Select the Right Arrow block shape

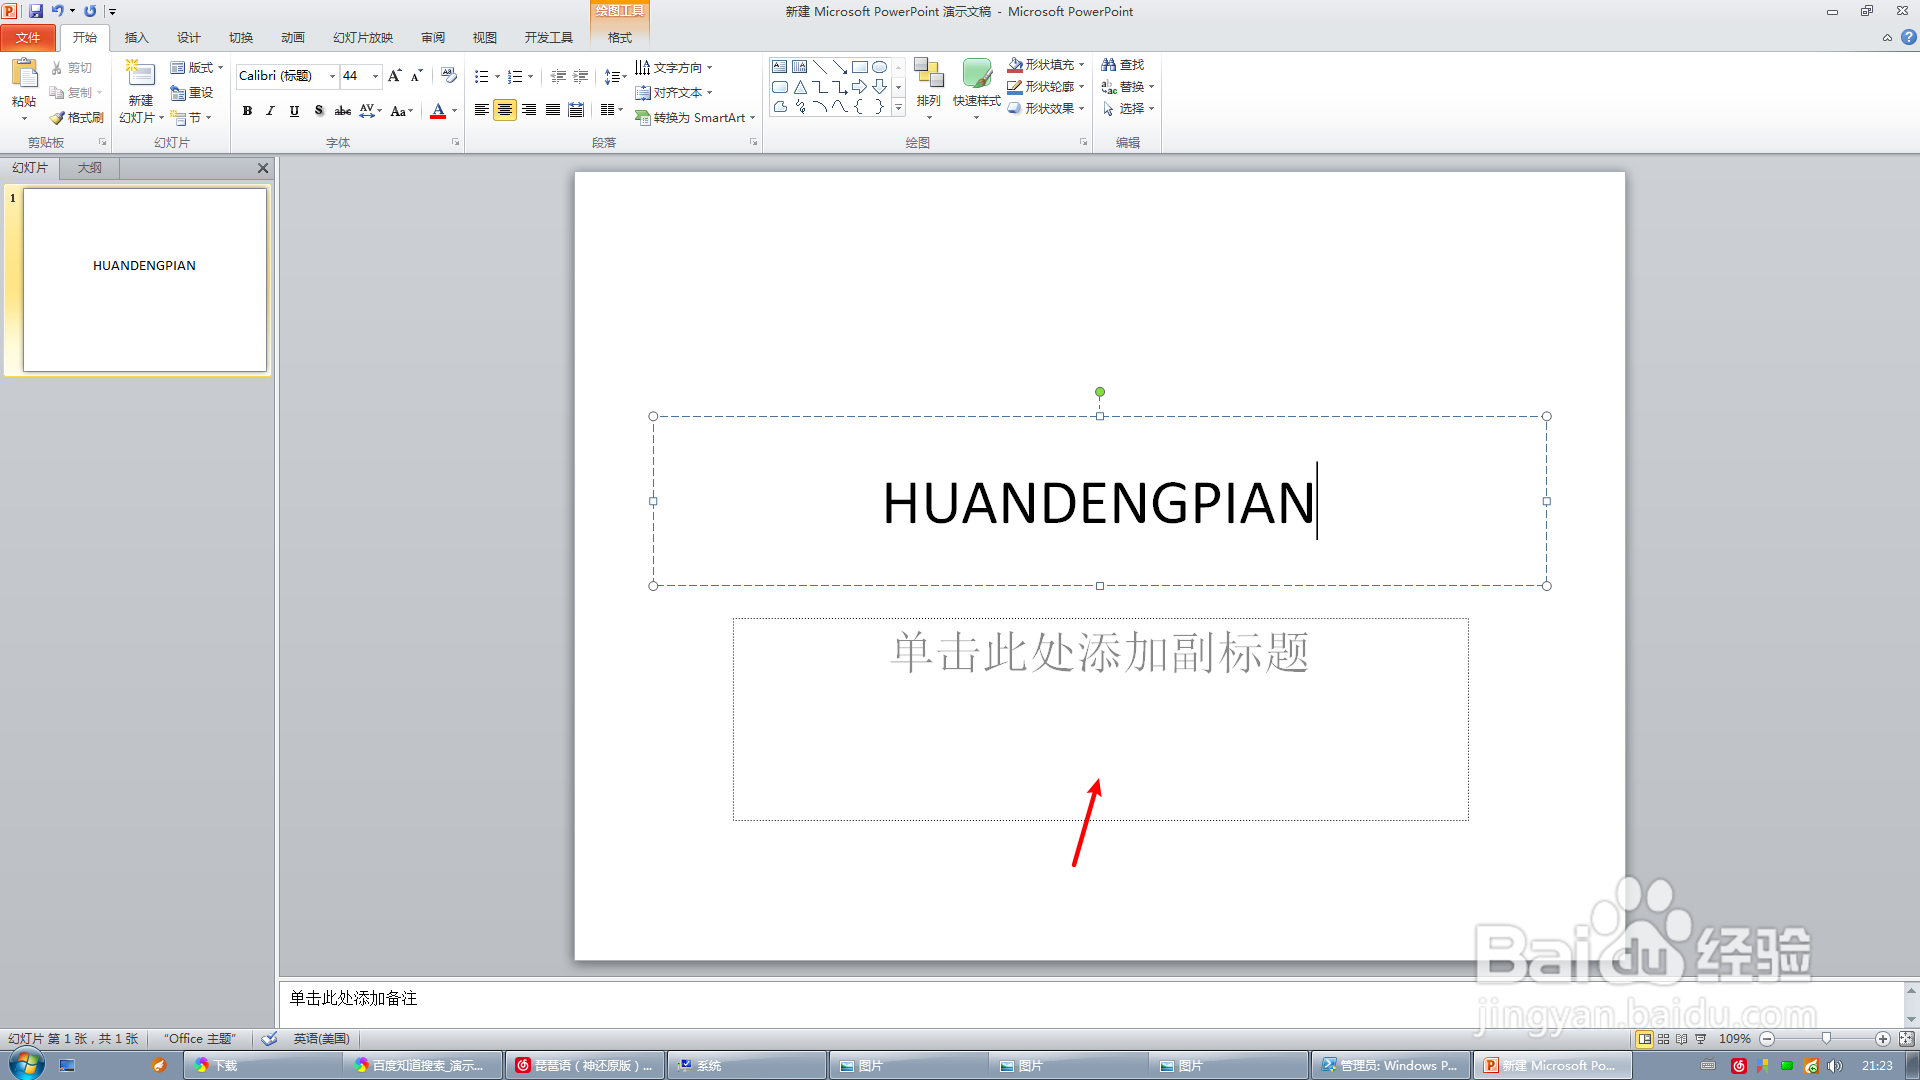[860, 87]
